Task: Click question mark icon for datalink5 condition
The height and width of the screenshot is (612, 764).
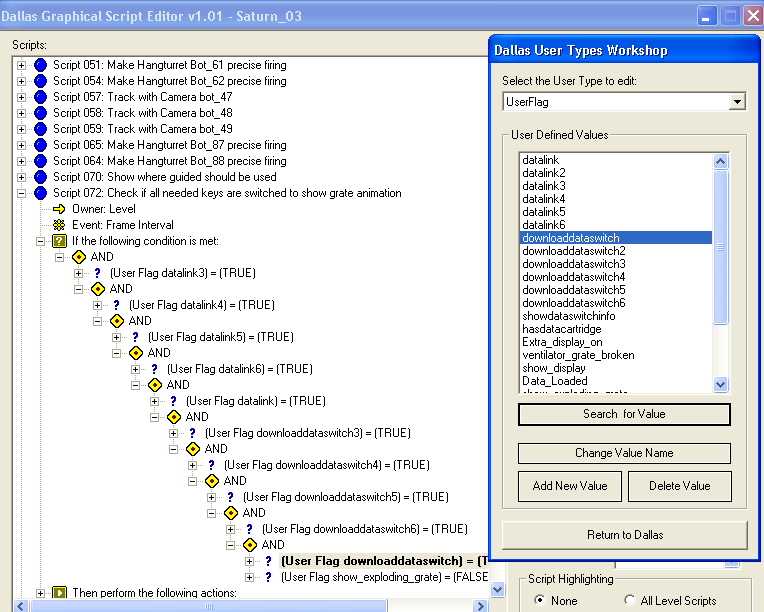Action: pos(135,337)
